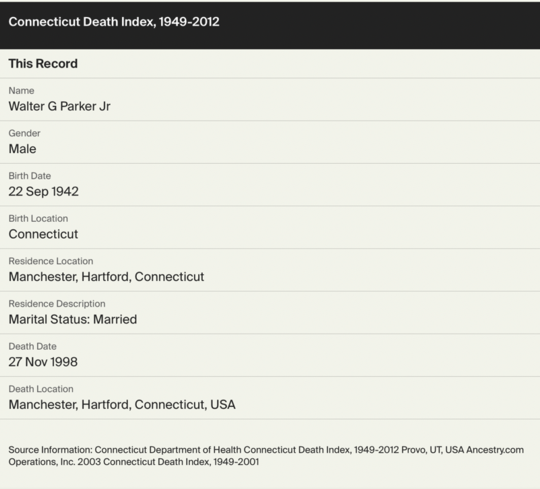This screenshot has width=540, height=489.
Task: Select the This Record heading
Action: pyautogui.click(x=43, y=64)
